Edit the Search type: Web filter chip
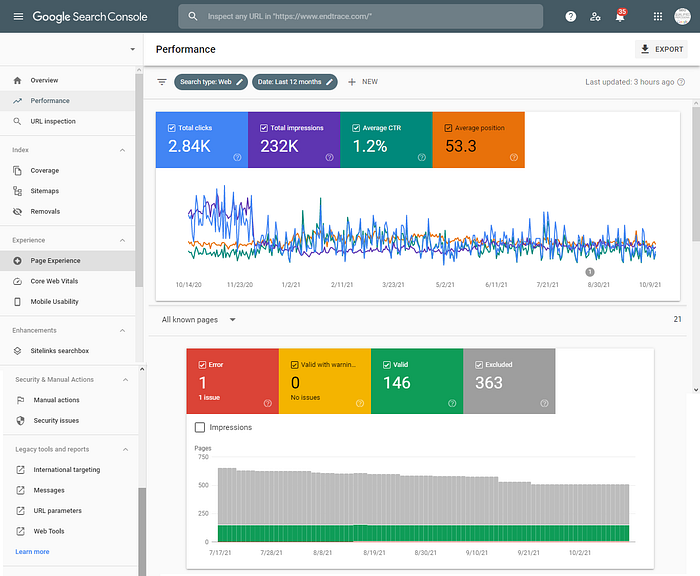Viewport: 700px width, 576px height. tap(211, 82)
